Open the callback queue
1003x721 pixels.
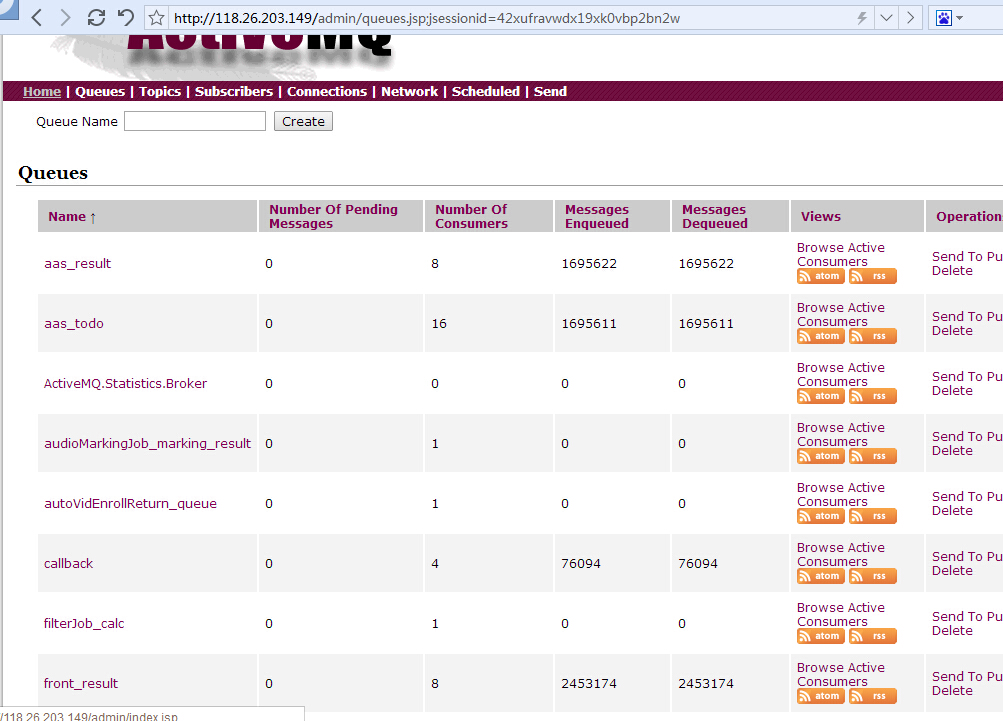tap(68, 564)
